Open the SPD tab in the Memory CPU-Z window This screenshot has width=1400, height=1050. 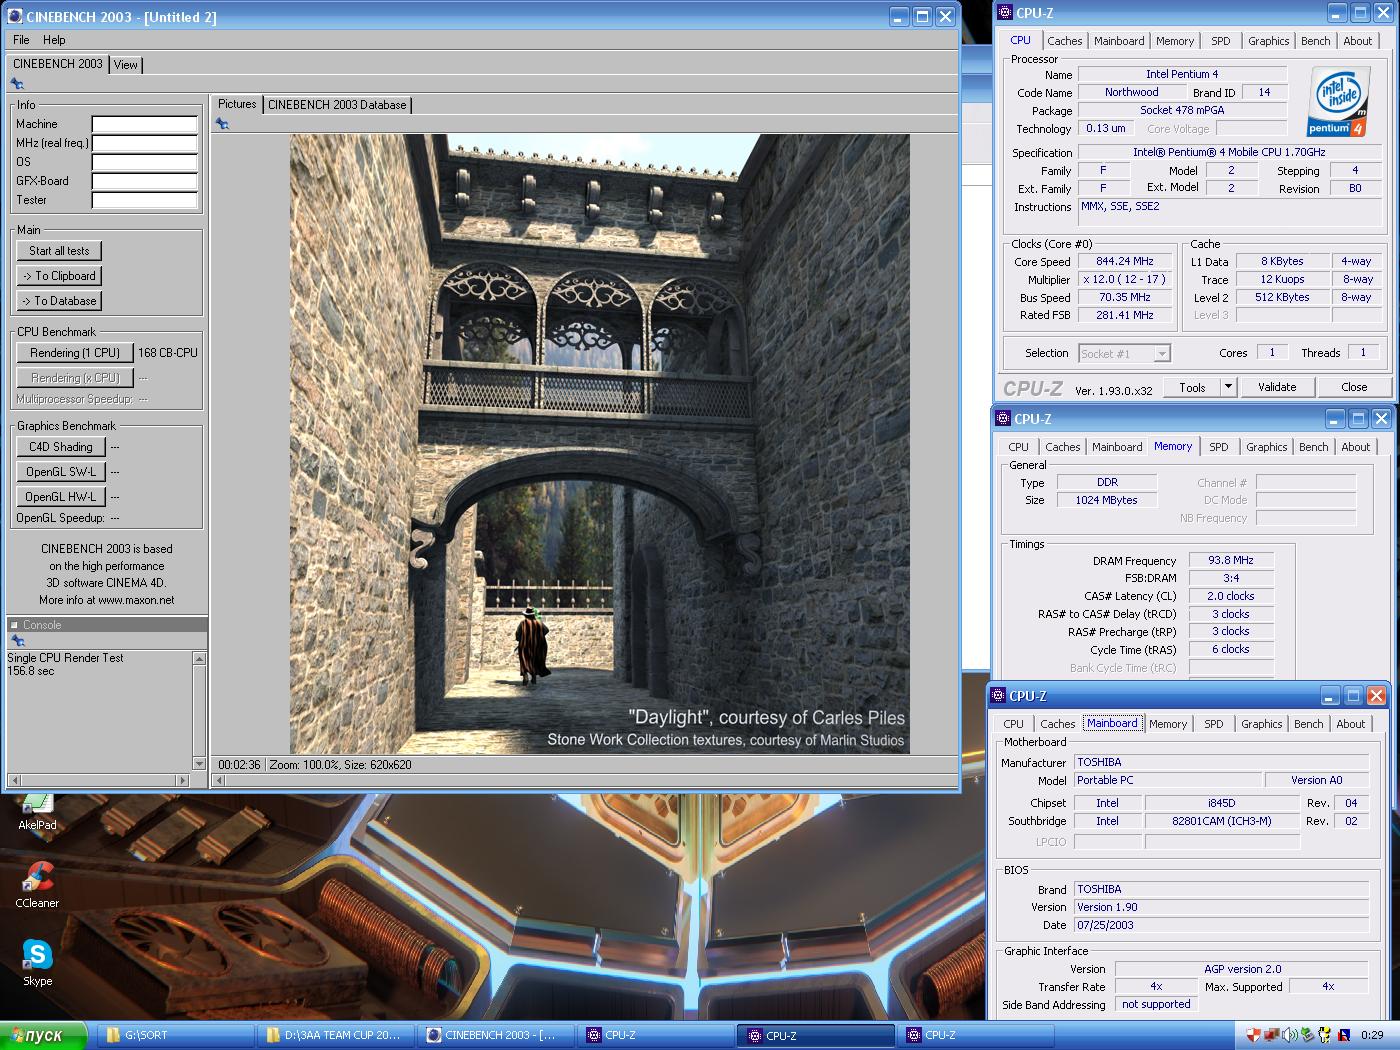1218,447
